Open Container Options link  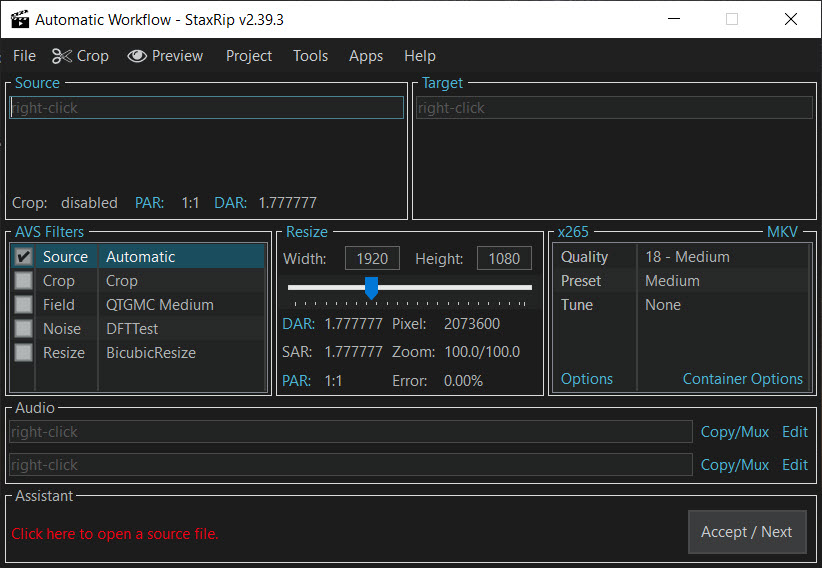[x=742, y=379]
